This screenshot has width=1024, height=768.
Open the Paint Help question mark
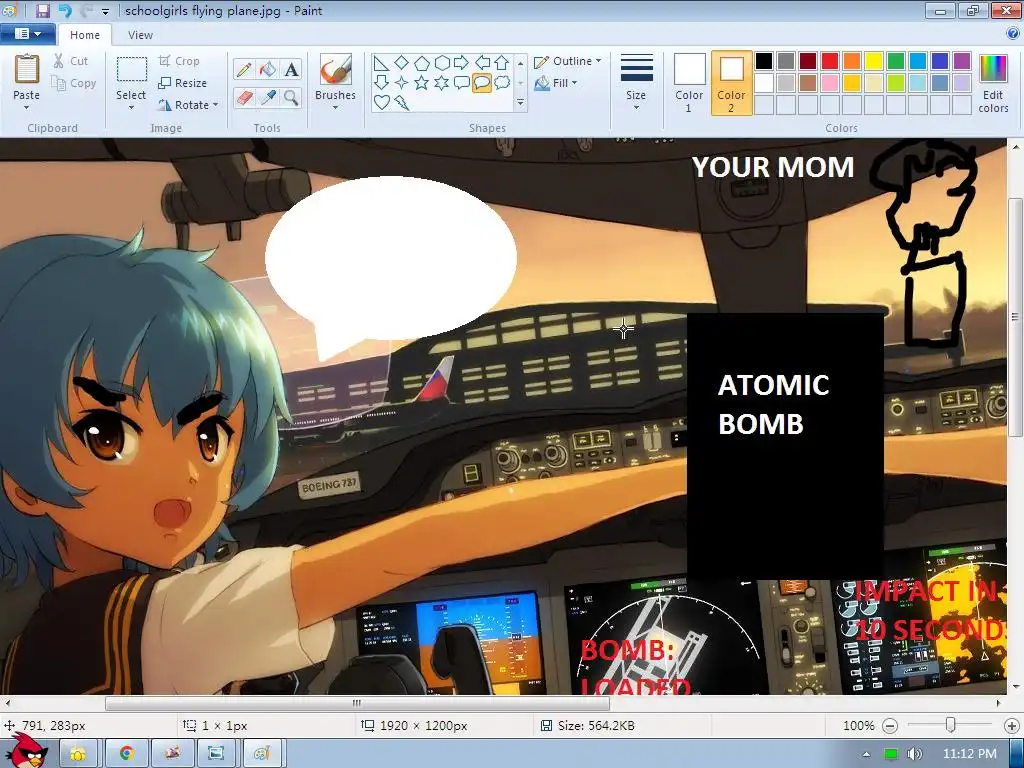(1013, 34)
